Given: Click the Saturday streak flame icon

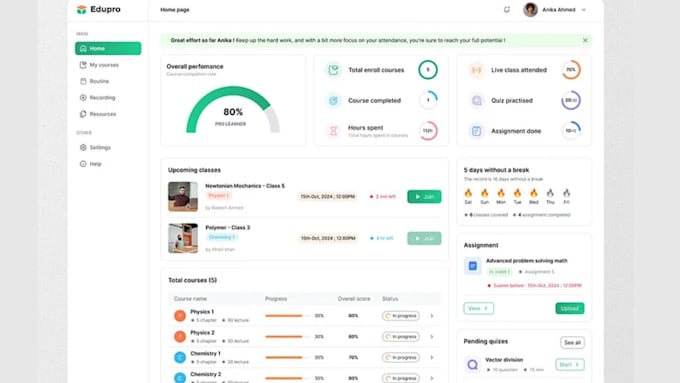Looking at the screenshot, I should 468,193.
